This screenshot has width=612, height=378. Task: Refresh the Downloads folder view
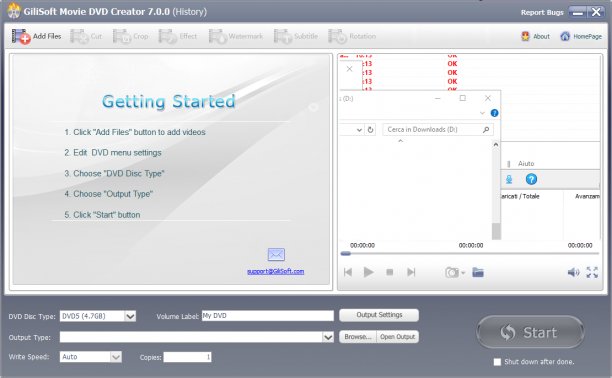pos(370,130)
